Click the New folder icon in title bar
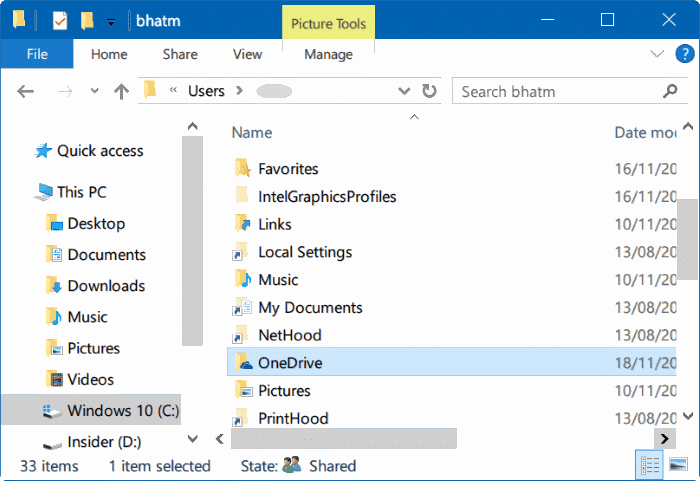700x481 pixels. click(x=87, y=21)
